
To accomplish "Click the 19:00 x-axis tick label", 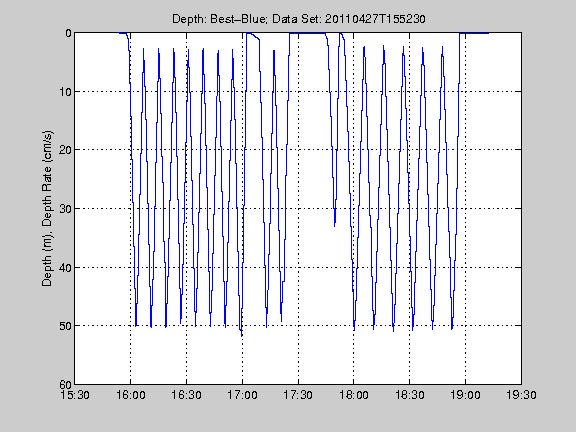I will [465, 395].
